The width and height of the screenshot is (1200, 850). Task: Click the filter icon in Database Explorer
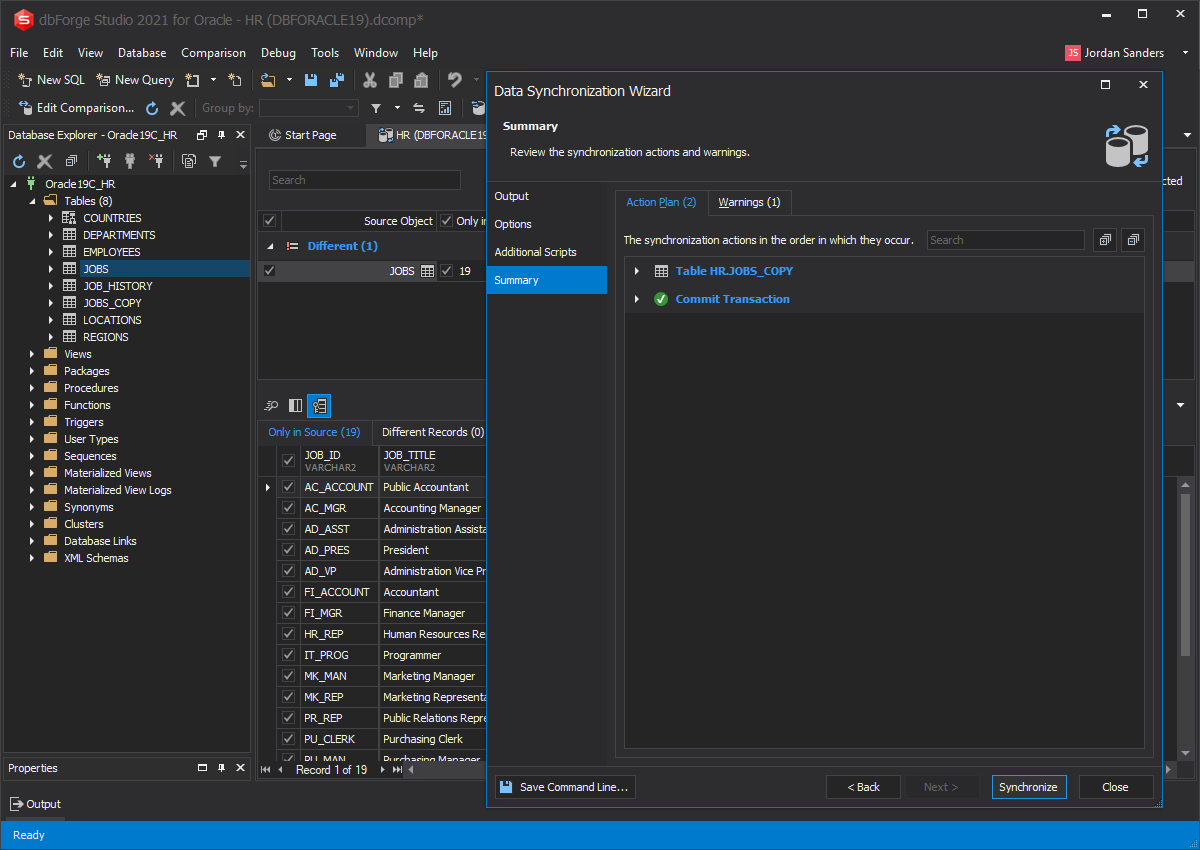218,161
